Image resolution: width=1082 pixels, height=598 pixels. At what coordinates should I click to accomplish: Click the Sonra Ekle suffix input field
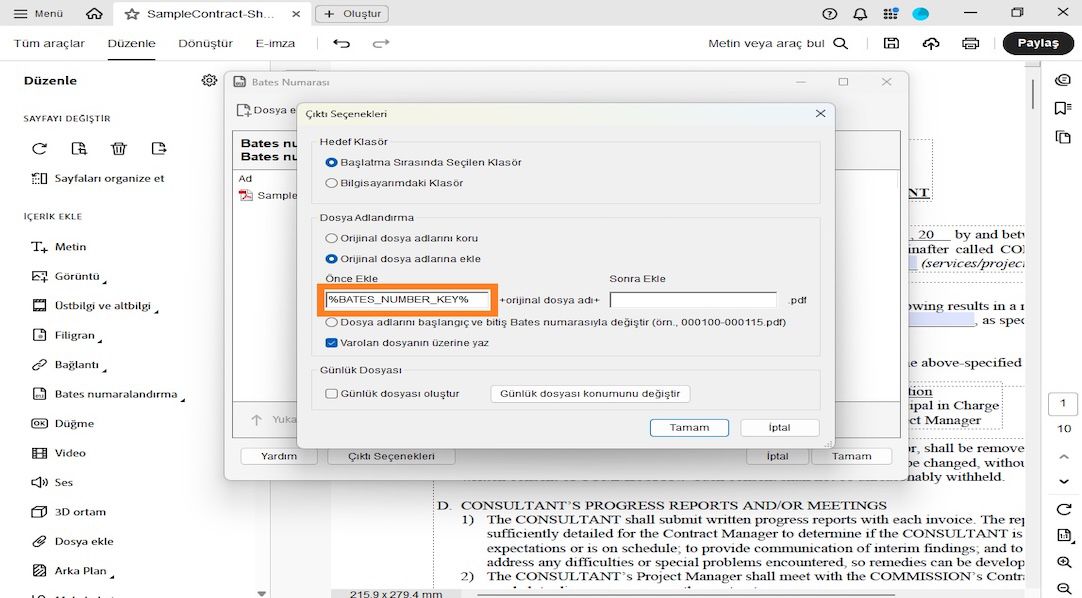(693, 300)
